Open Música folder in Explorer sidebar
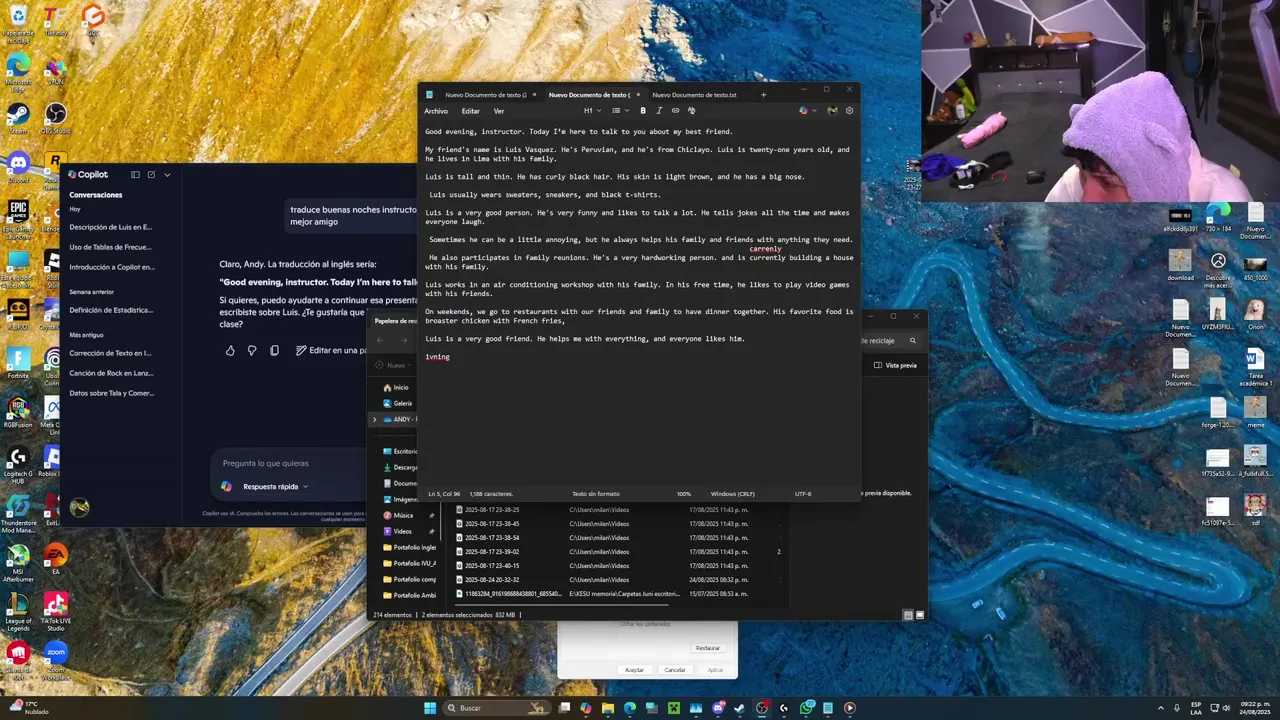This screenshot has height=720, width=1280. pyautogui.click(x=398, y=515)
